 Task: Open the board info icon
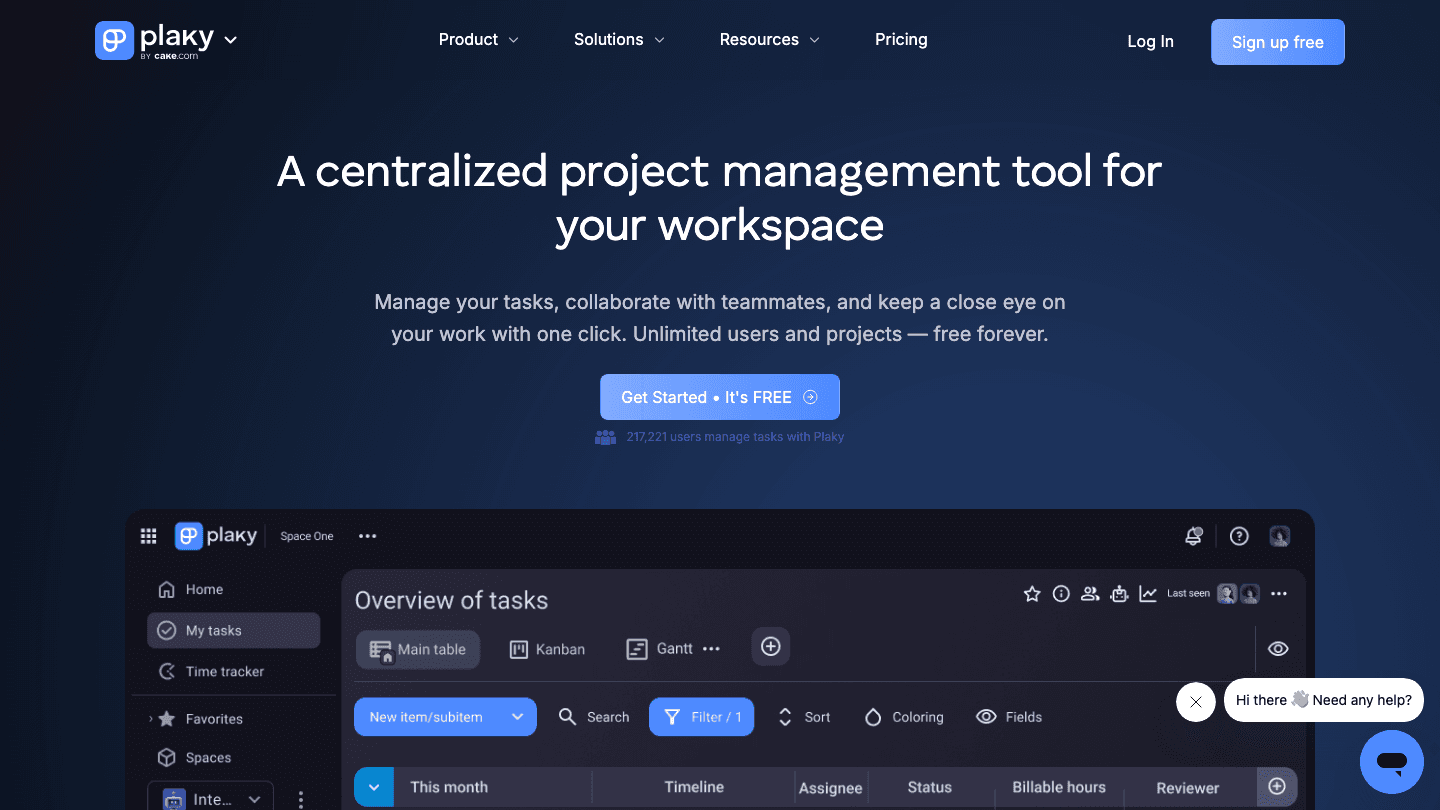[x=1061, y=594]
